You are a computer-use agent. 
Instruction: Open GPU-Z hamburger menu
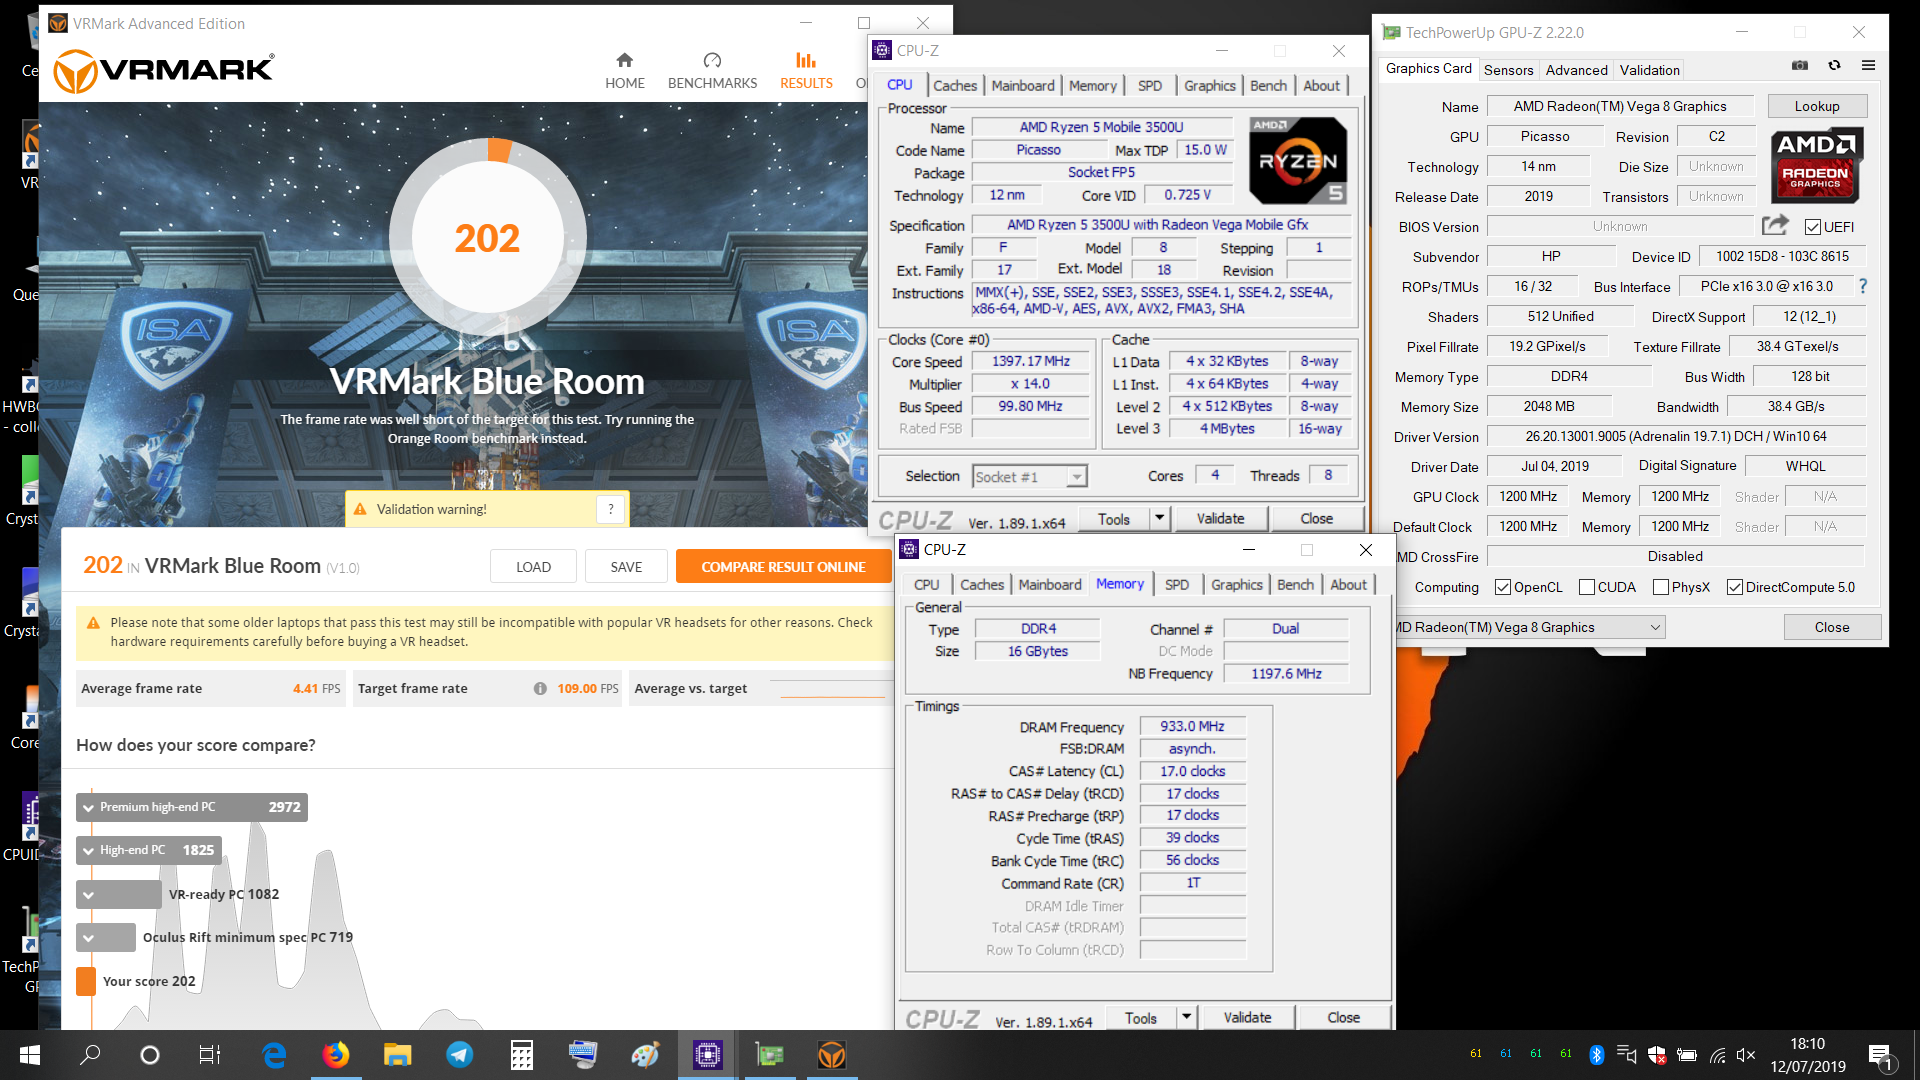tap(1868, 66)
